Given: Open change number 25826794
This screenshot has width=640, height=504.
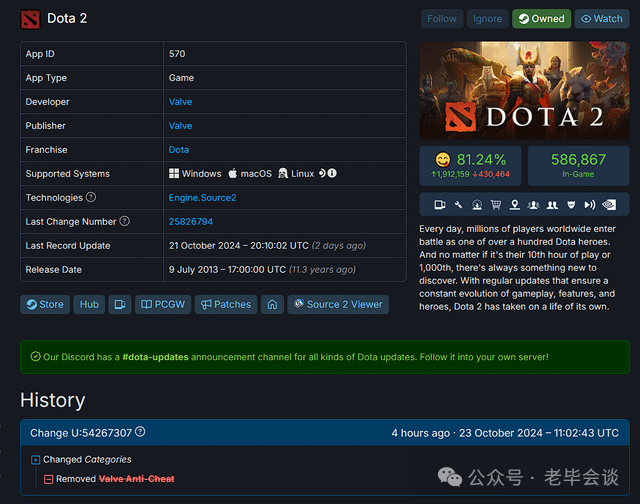Looking at the screenshot, I should [191, 222].
